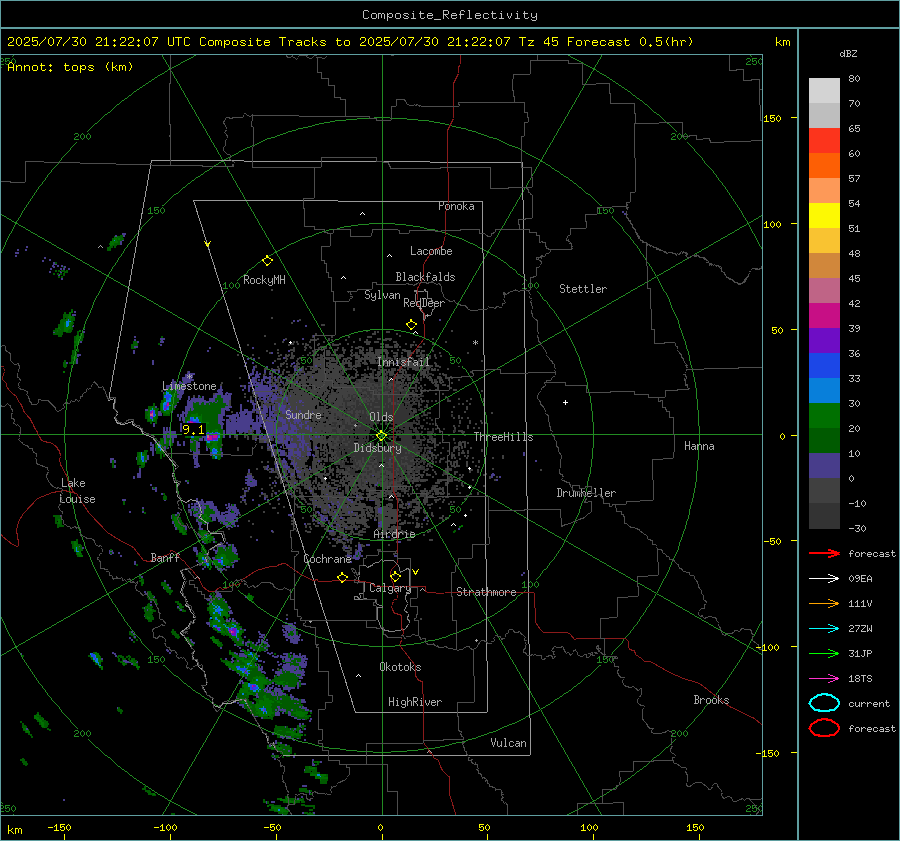Click the red 65-60 dBZ swatch
Image resolution: width=900 pixels, height=841 pixels.
(x=824, y=141)
